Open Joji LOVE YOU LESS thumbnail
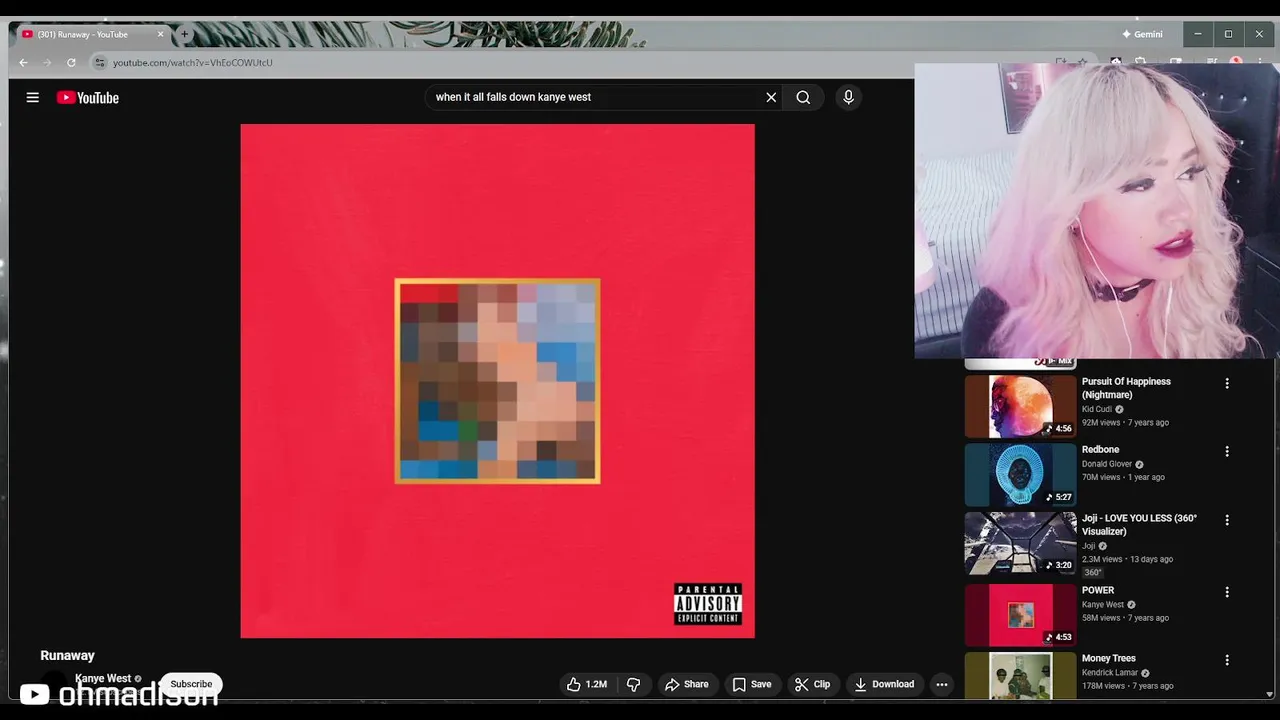This screenshot has width=1280, height=720. [x=1020, y=543]
